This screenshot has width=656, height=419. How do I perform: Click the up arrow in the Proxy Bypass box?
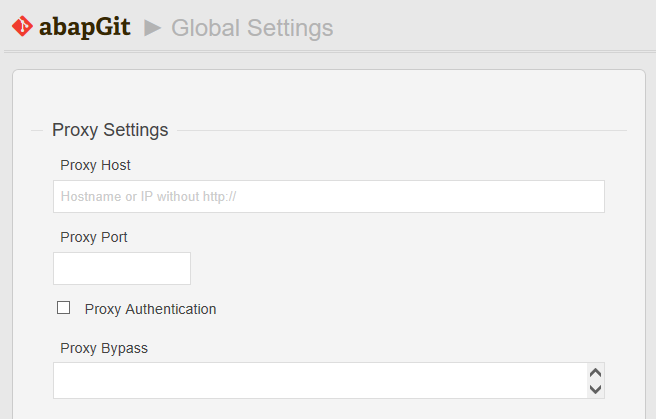595,372
